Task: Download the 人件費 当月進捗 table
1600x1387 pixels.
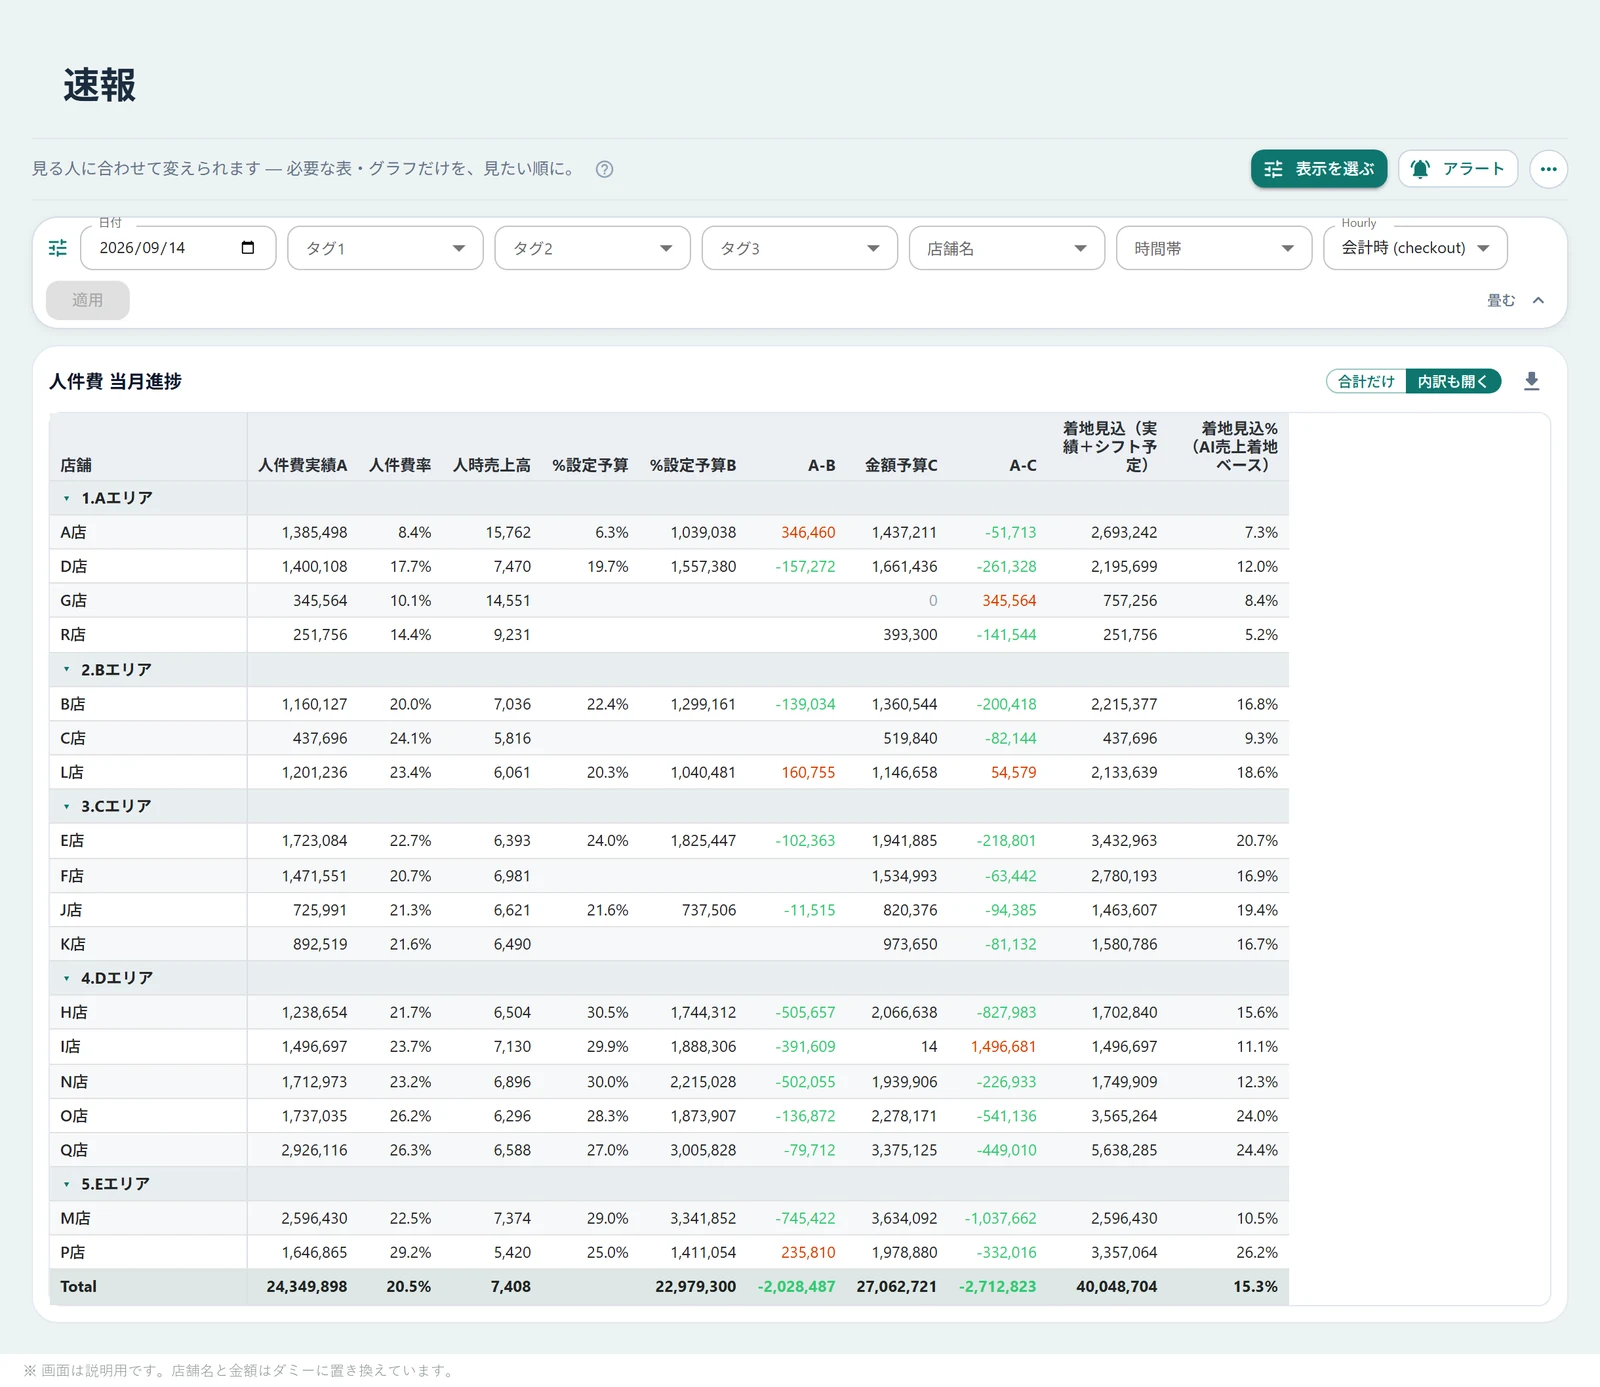Action: [x=1531, y=381]
